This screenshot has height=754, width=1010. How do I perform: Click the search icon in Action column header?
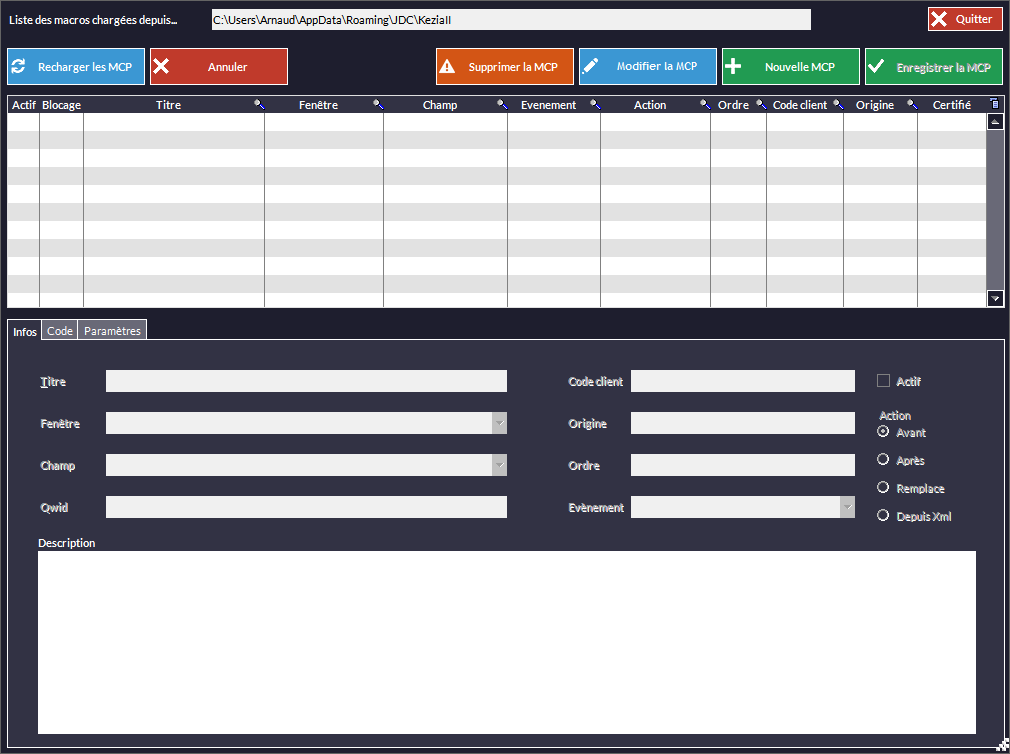pyautogui.click(x=704, y=104)
